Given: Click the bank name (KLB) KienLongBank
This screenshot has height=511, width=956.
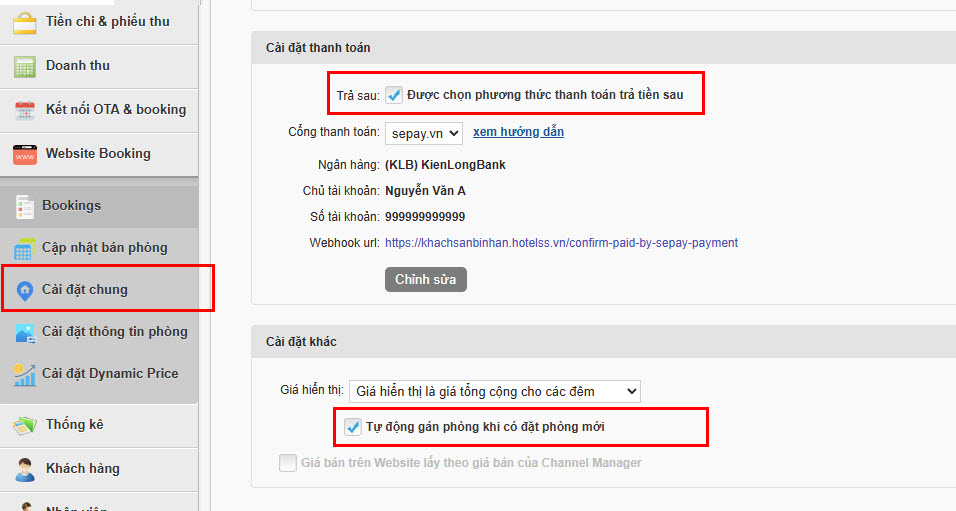Looking at the screenshot, I should click(x=445, y=165).
